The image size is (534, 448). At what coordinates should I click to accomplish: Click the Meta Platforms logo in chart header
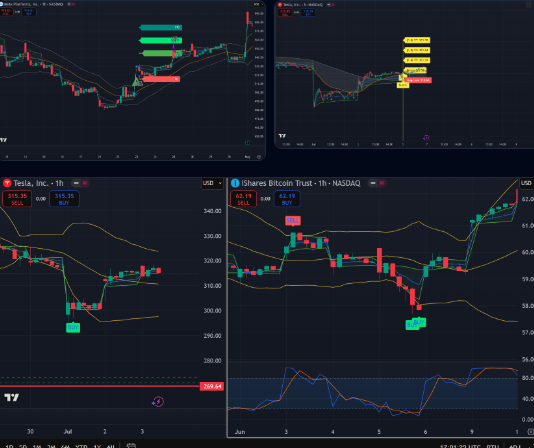click(x=1, y=4)
